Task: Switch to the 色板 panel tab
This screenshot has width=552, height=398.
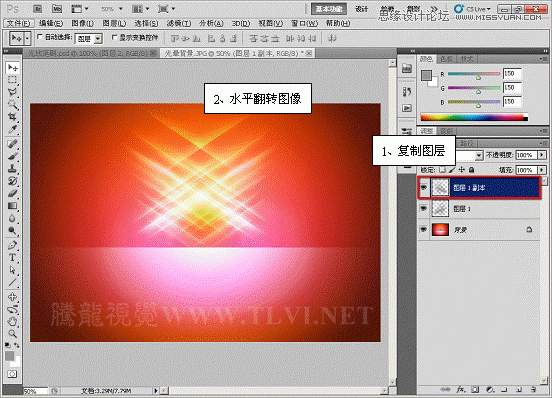Action: click(x=446, y=59)
